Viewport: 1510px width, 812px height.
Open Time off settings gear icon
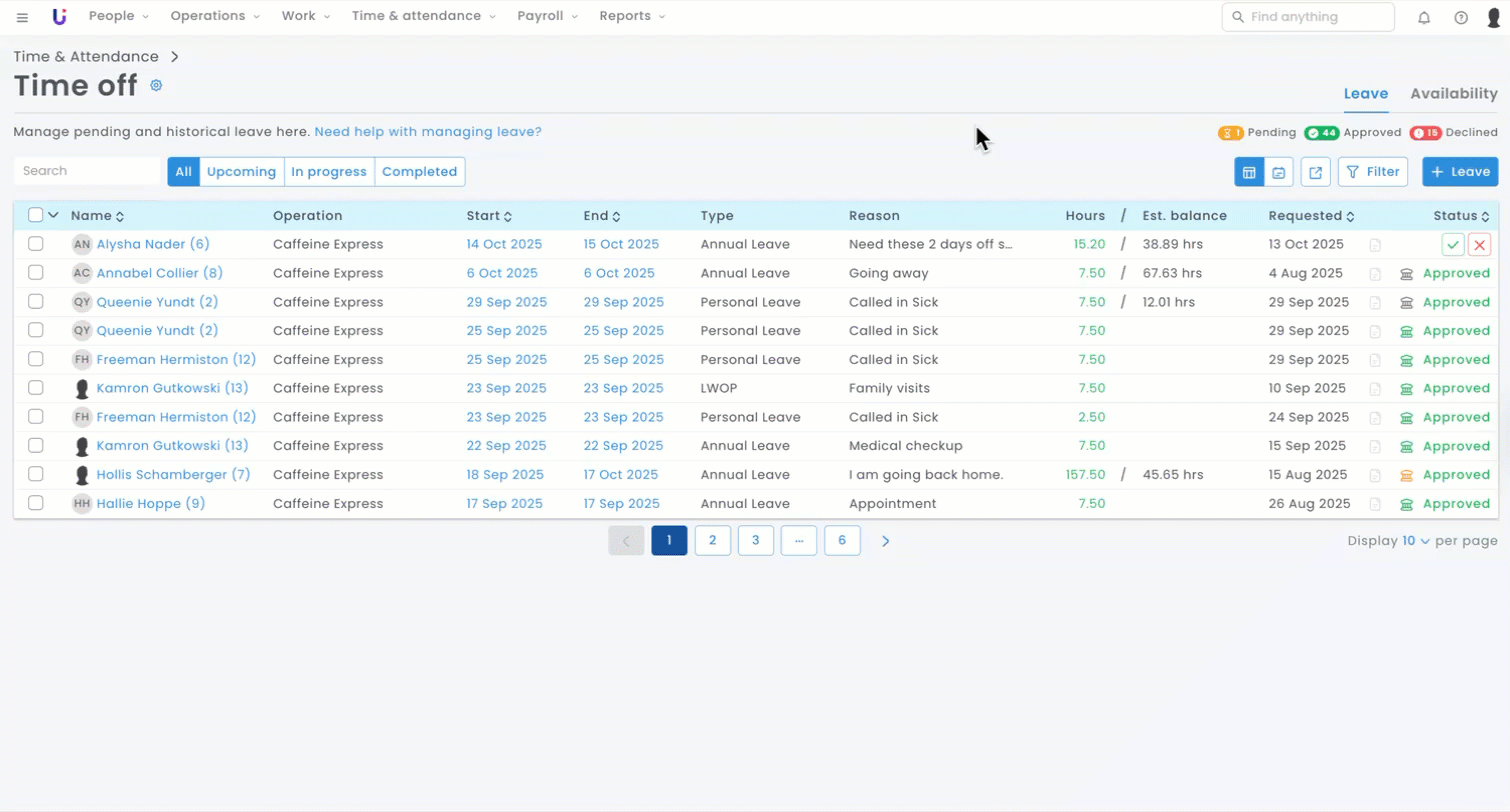tap(156, 85)
